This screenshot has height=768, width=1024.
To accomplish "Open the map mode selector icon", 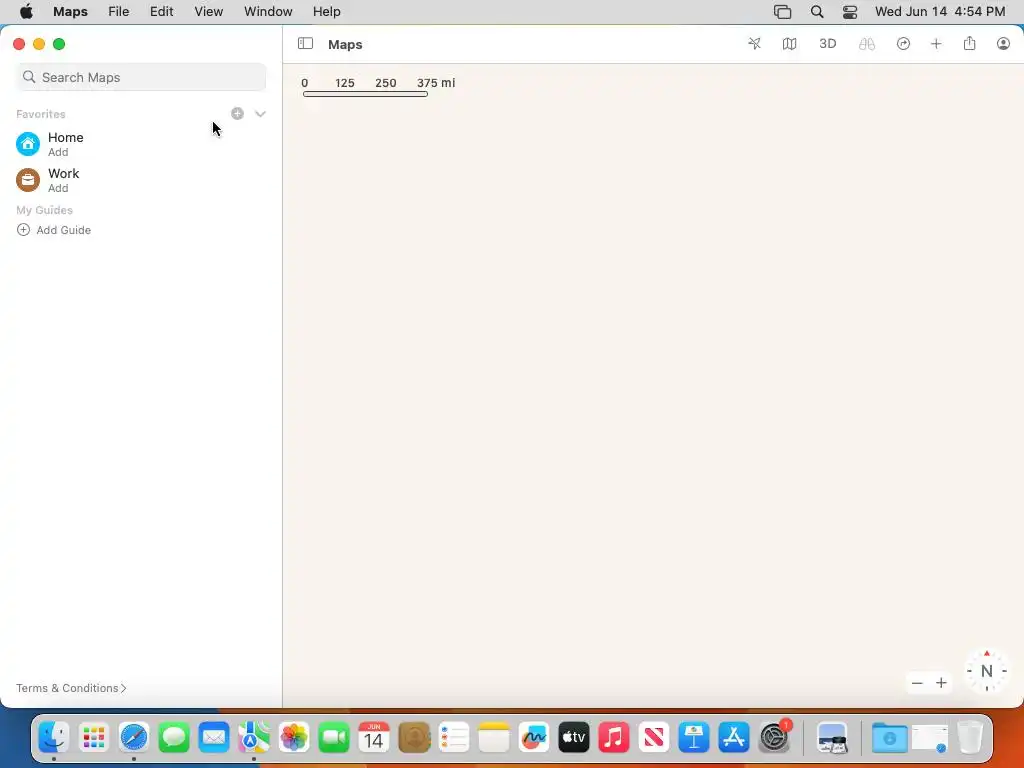I will coord(790,44).
